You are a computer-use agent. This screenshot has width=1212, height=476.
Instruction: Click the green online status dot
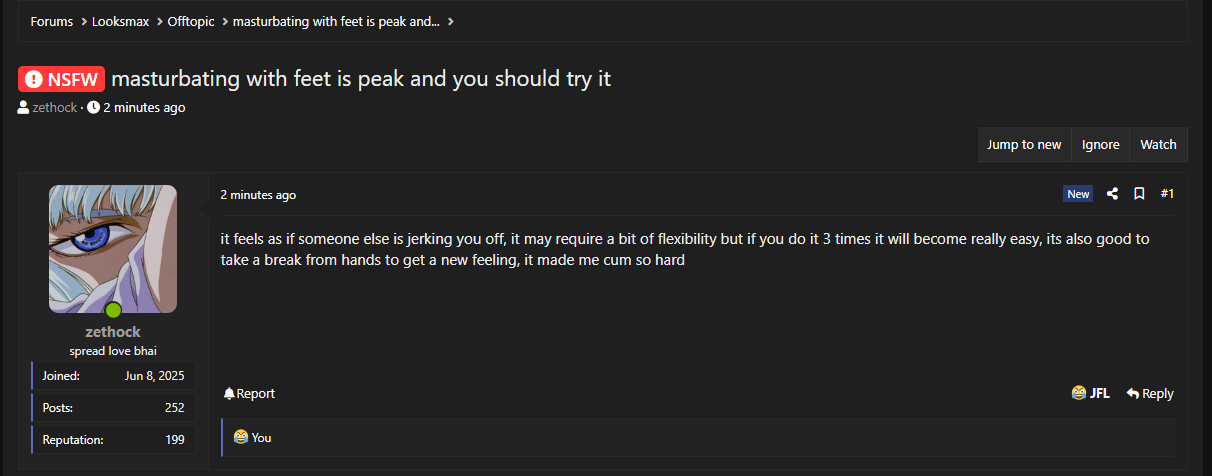pos(113,310)
